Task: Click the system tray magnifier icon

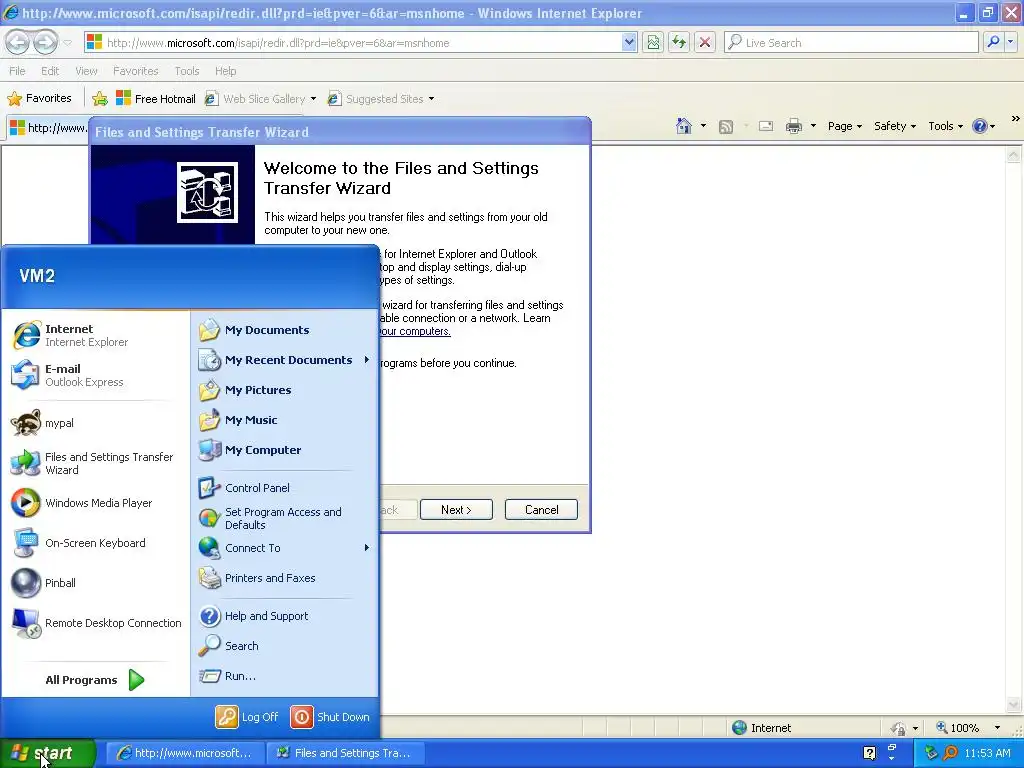Action: pos(950,753)
